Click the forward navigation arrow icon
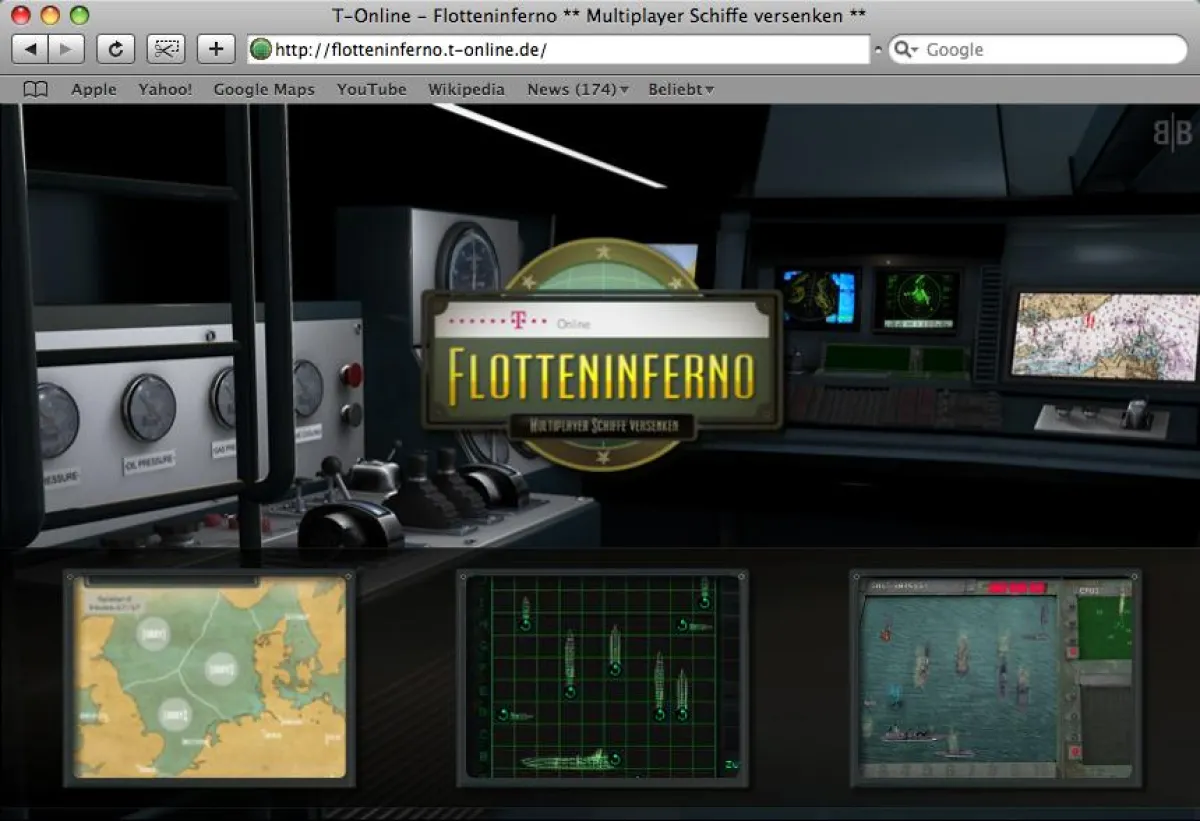The image size is (1200, 821). [x=66, y=48]
